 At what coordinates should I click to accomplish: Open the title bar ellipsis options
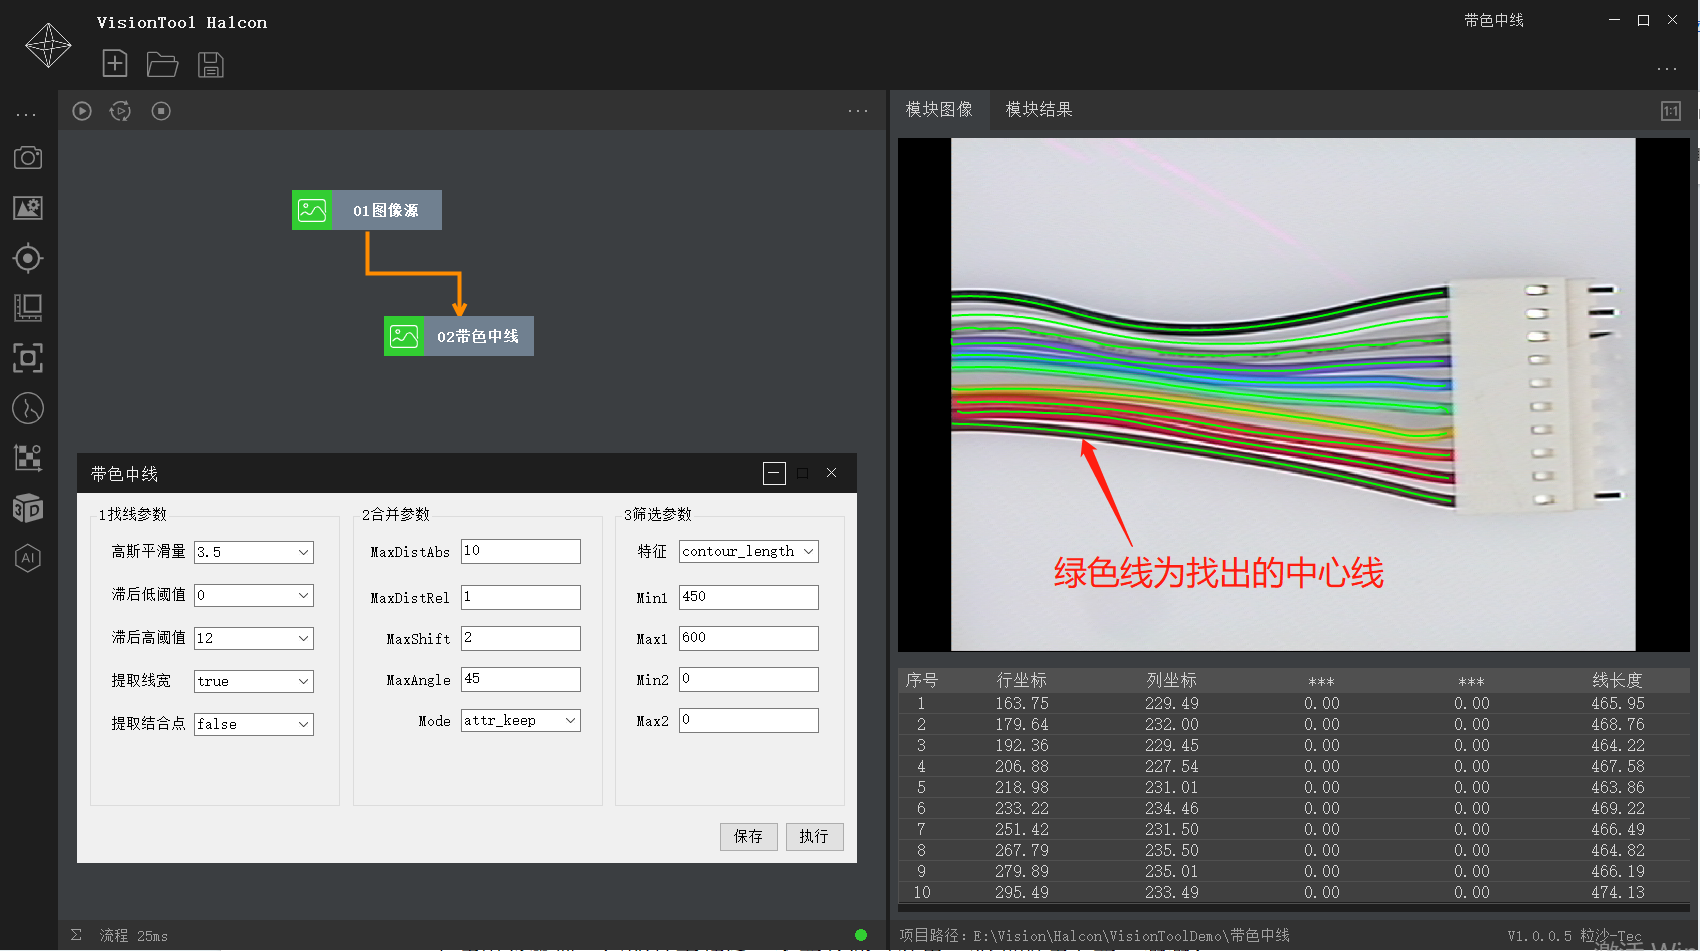pyautogui.click(x=1667, y=69)
